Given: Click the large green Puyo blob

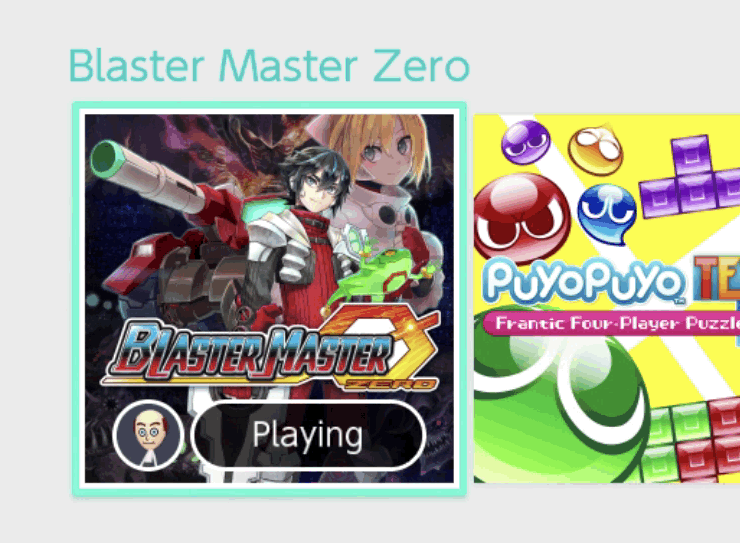Looking at the screenshot, I should click(559, 406).
